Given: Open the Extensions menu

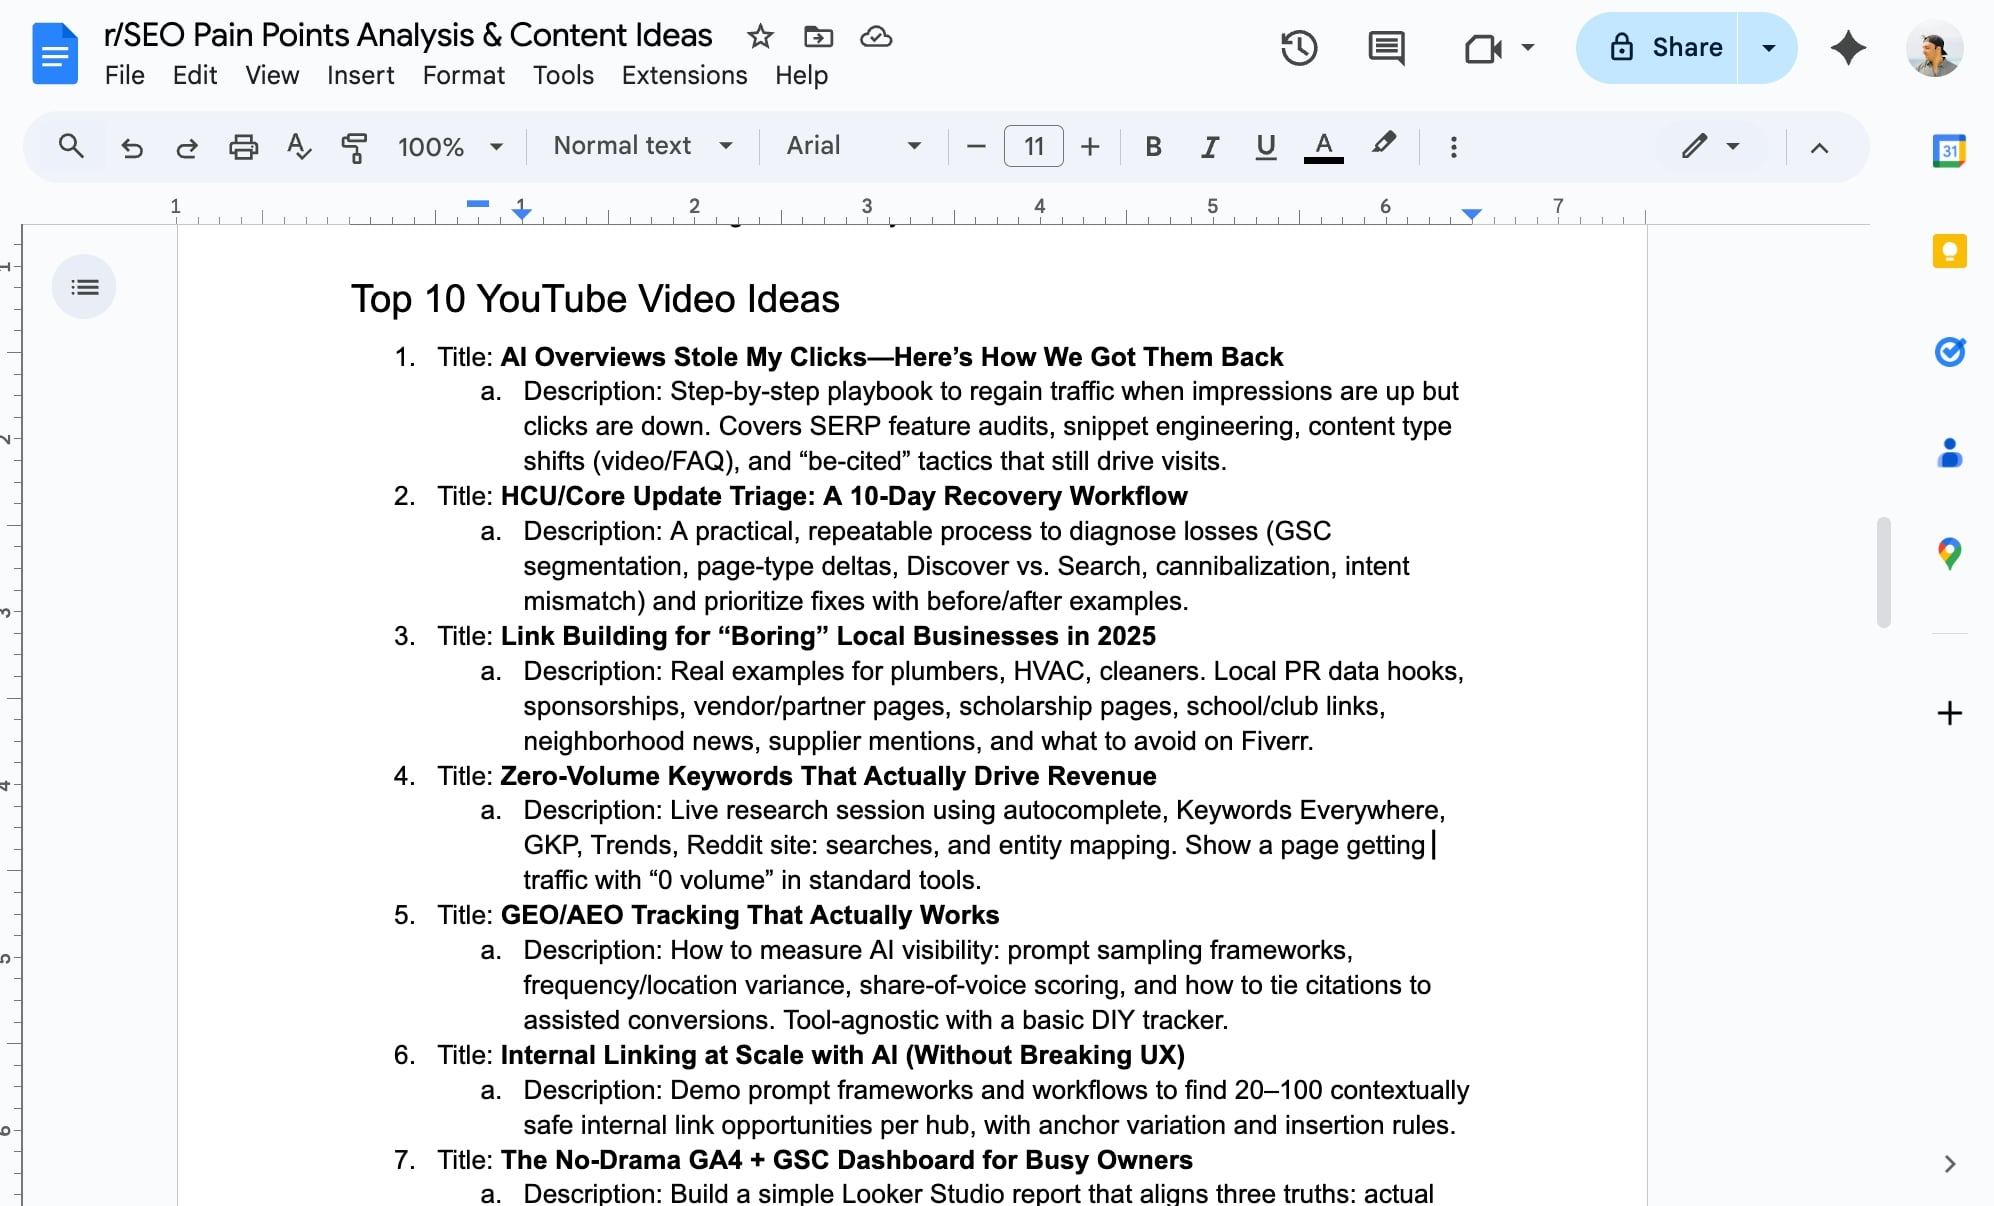Looking at the screenshot, I should 683,75.
